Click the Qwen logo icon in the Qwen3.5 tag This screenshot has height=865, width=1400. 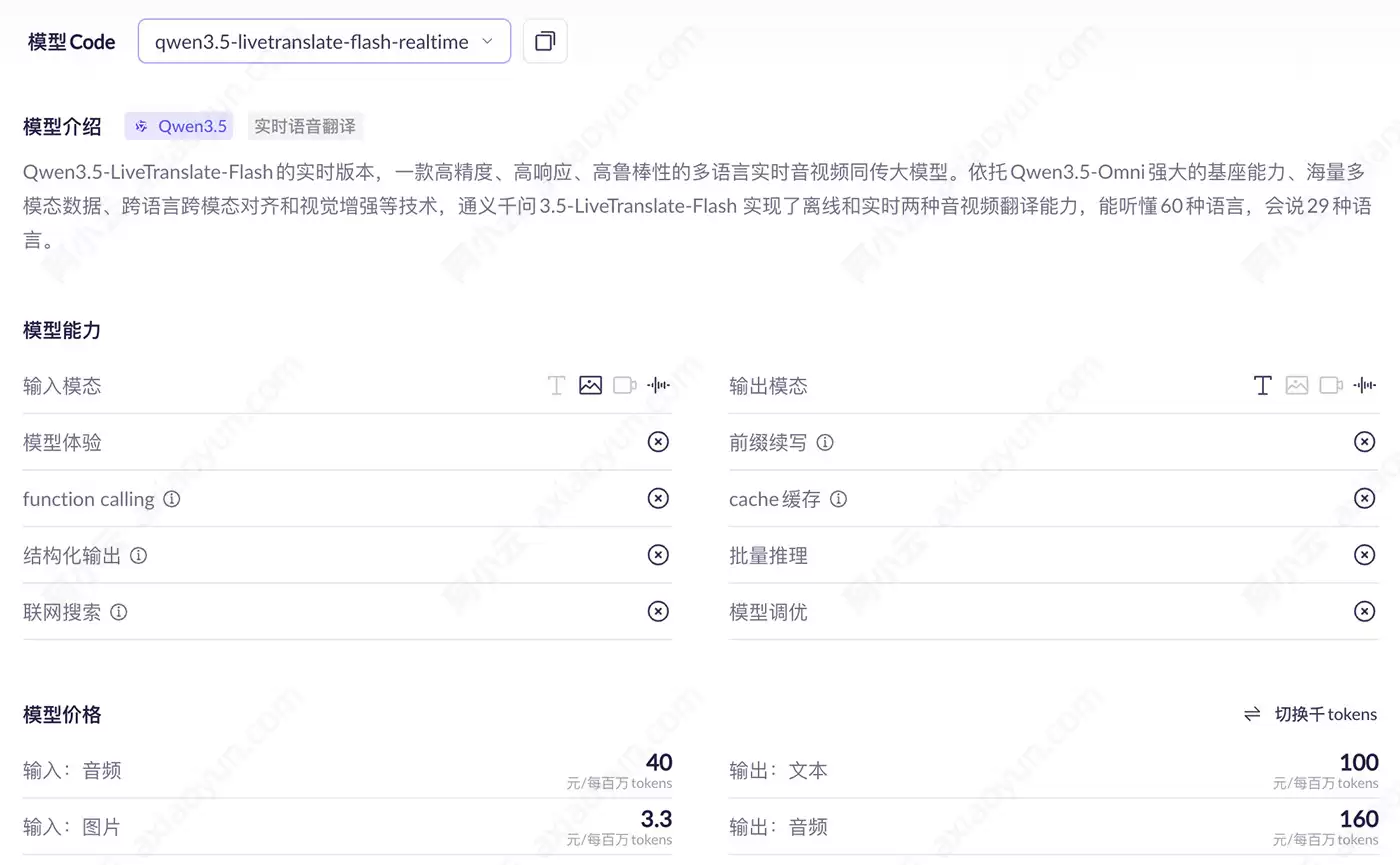click(x=142, y=126)
